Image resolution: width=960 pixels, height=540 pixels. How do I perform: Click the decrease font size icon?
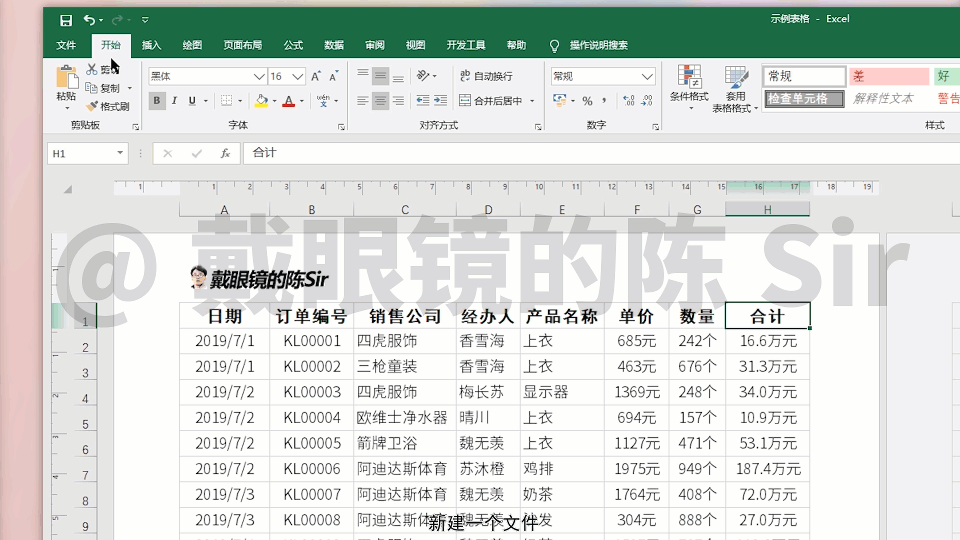click(334, 77)
